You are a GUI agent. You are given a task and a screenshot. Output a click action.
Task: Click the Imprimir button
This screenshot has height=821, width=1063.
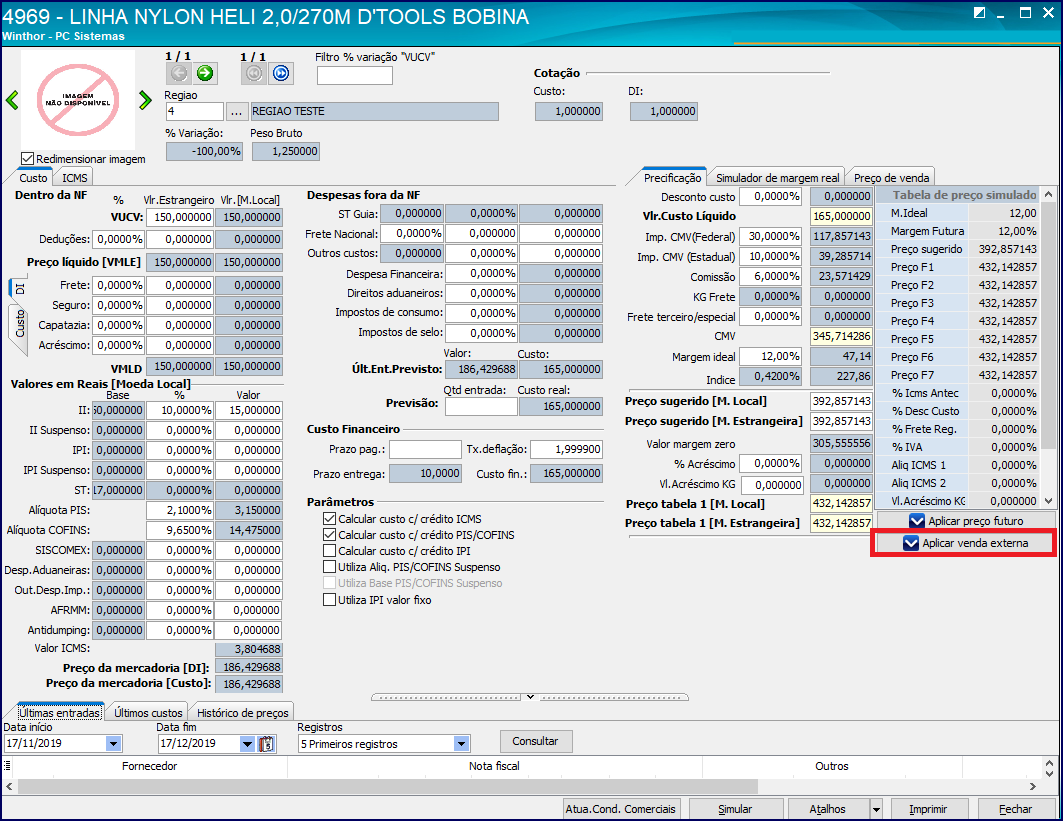pyautogui.click(x=928, y=809)
